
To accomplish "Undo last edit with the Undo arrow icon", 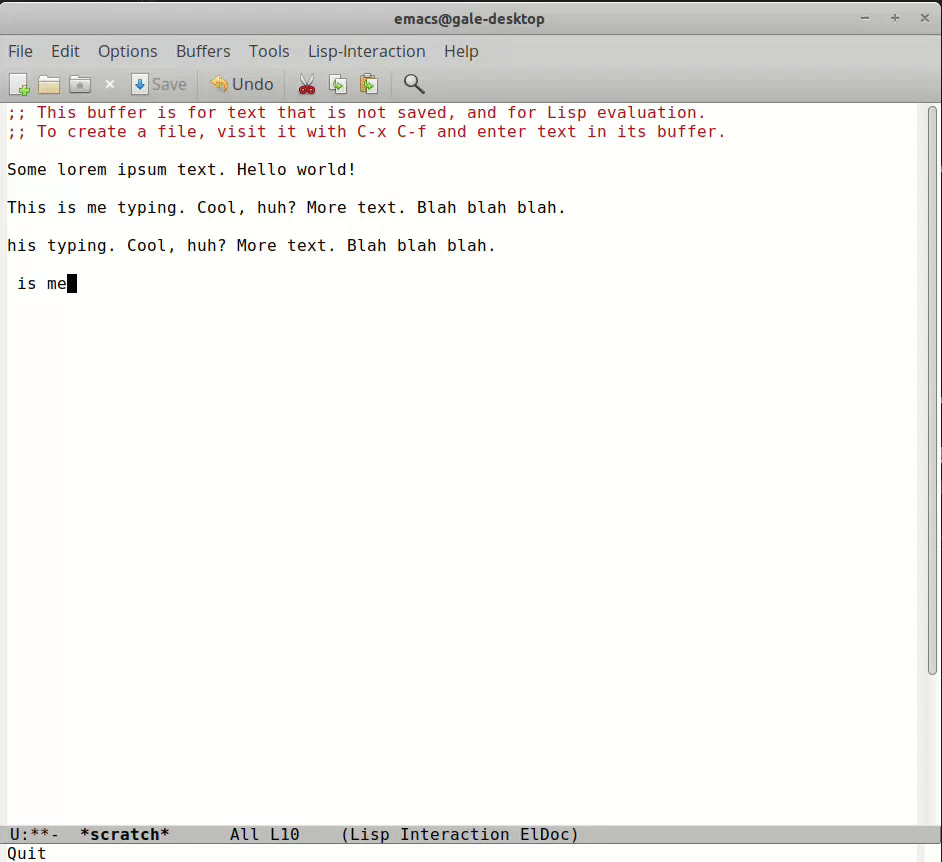I will click(240, 84).
